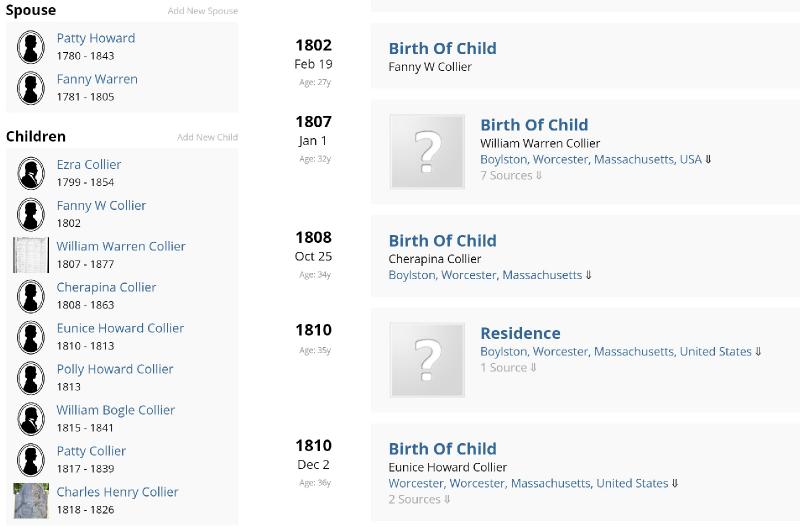Click Polly Howard Collier's silhouette icon
This screenshot has width=800, height=527.
pos(31,378)
